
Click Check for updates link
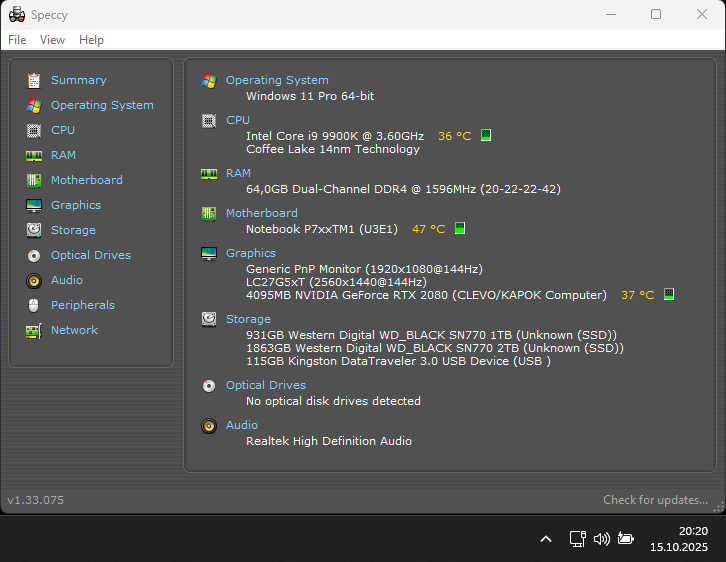[655, 500]
